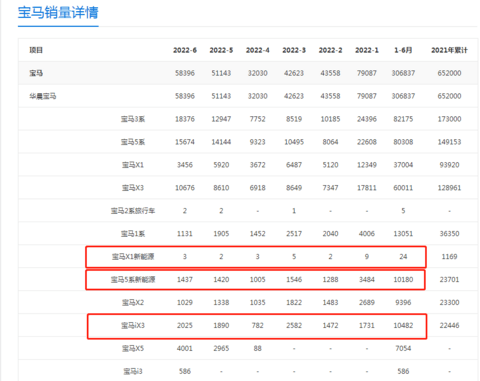Click the 1-6月 column header
480x381 pixels.
(x=403, y=50)
